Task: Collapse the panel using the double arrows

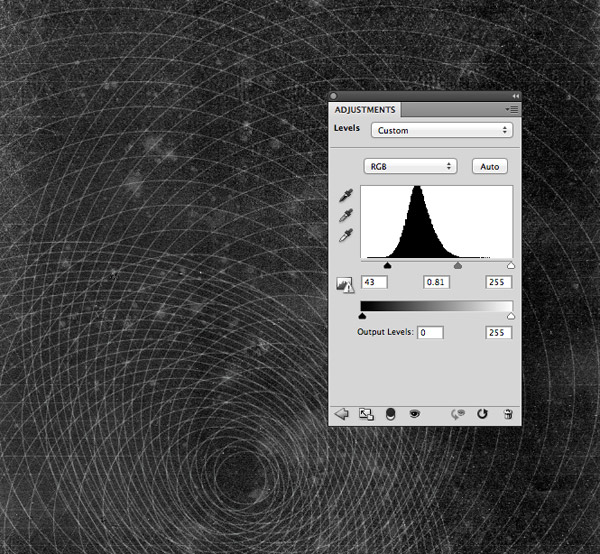Action: 515,96
